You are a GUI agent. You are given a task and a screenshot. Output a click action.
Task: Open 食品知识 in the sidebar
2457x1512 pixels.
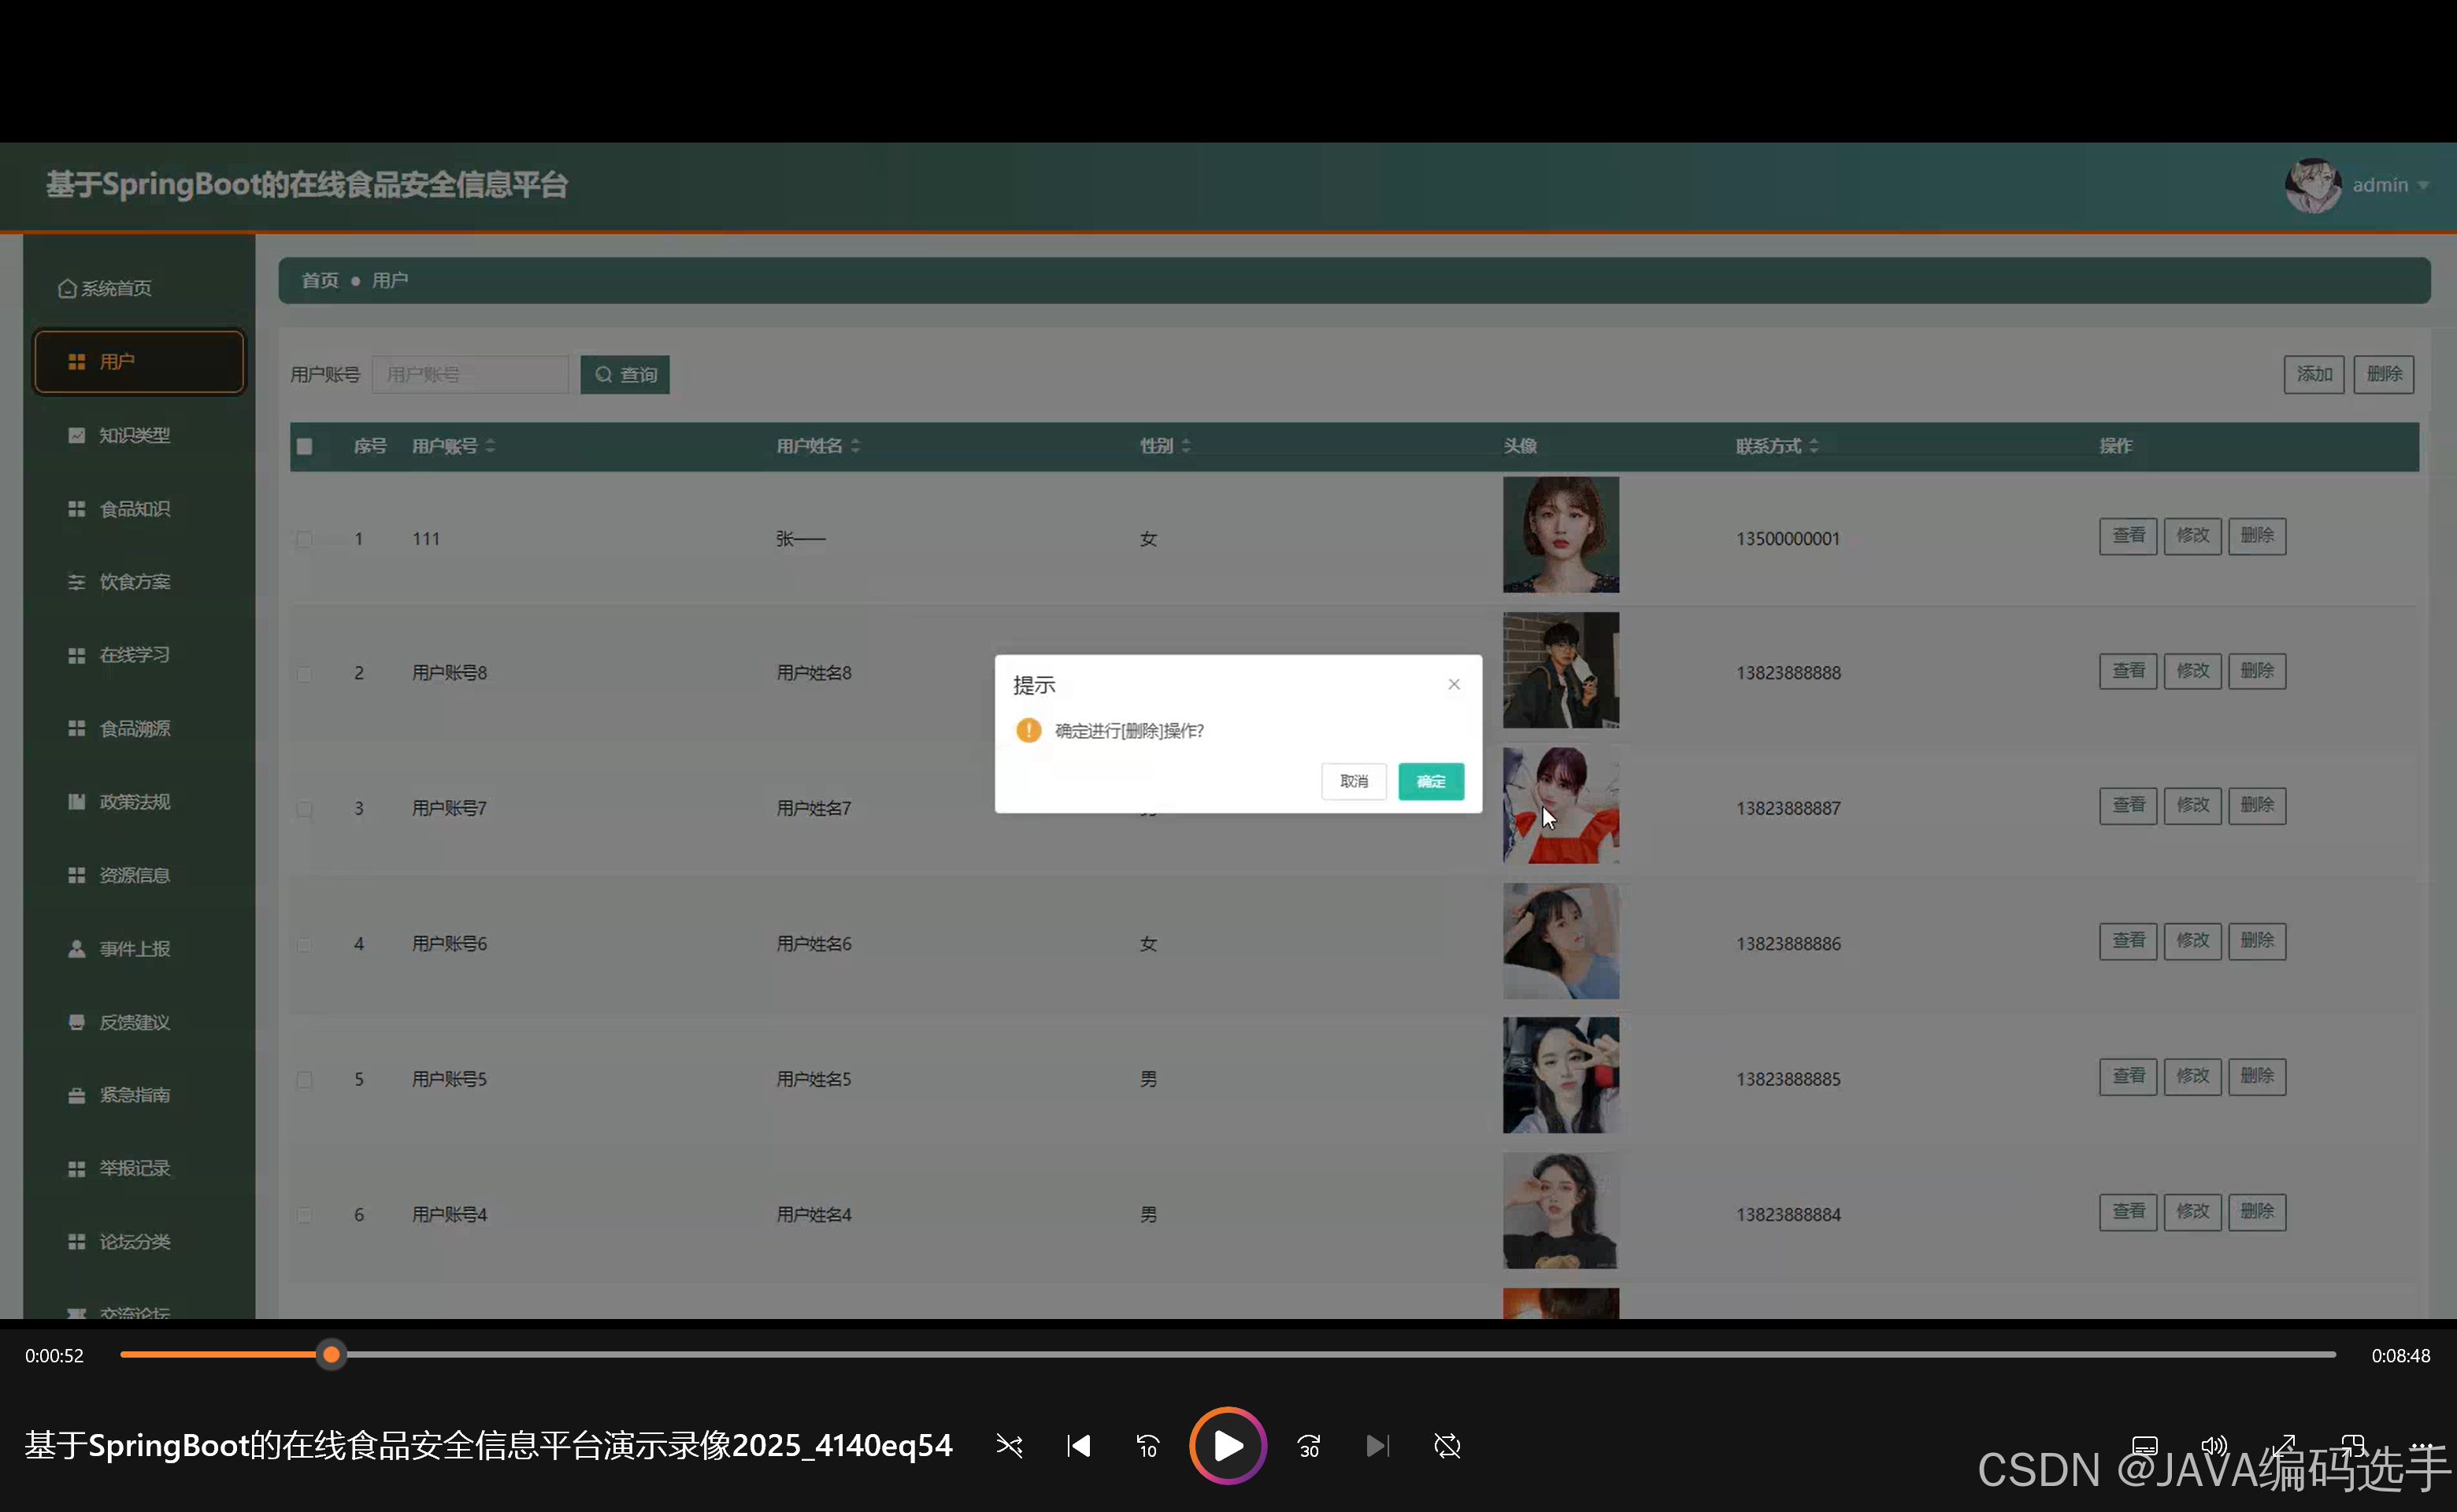pos(134,509)
